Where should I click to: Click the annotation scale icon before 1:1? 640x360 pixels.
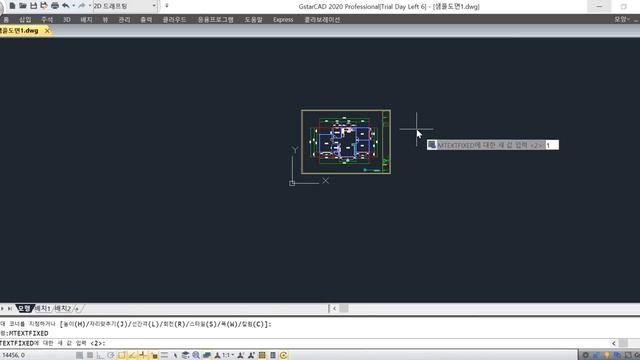217,355
